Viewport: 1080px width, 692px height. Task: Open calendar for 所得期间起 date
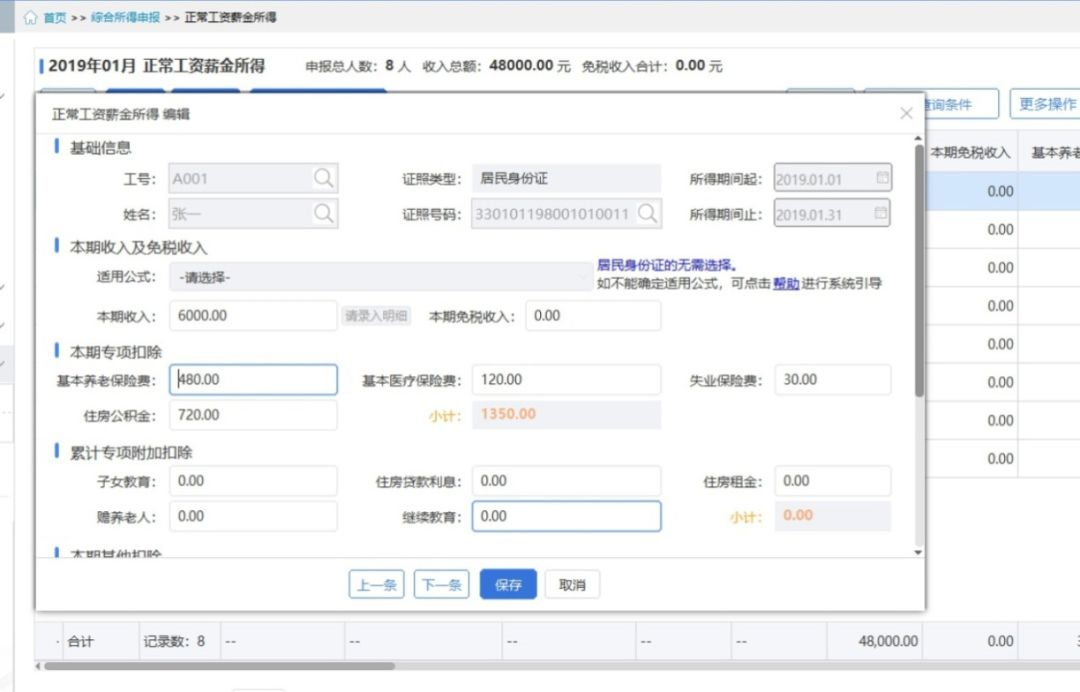click(882, 179)
